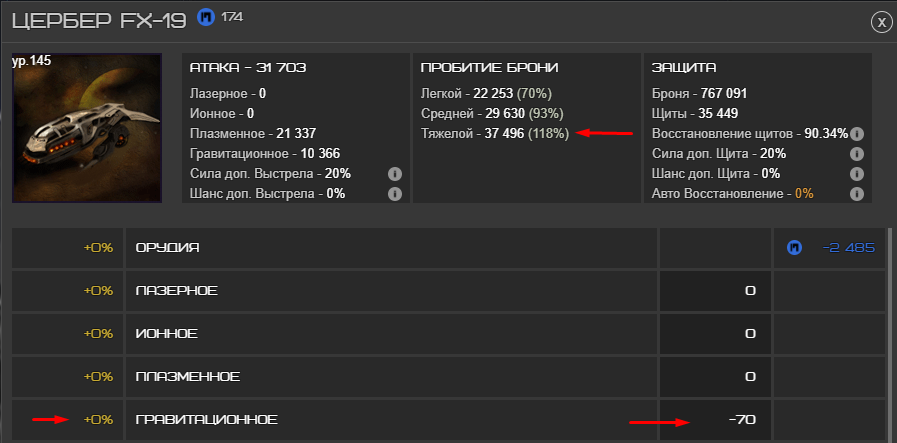Click info icon next to Шанс доп. Выстрела
Screen dimensions: 897x443
pyautogui.click(x=395, y=193)
